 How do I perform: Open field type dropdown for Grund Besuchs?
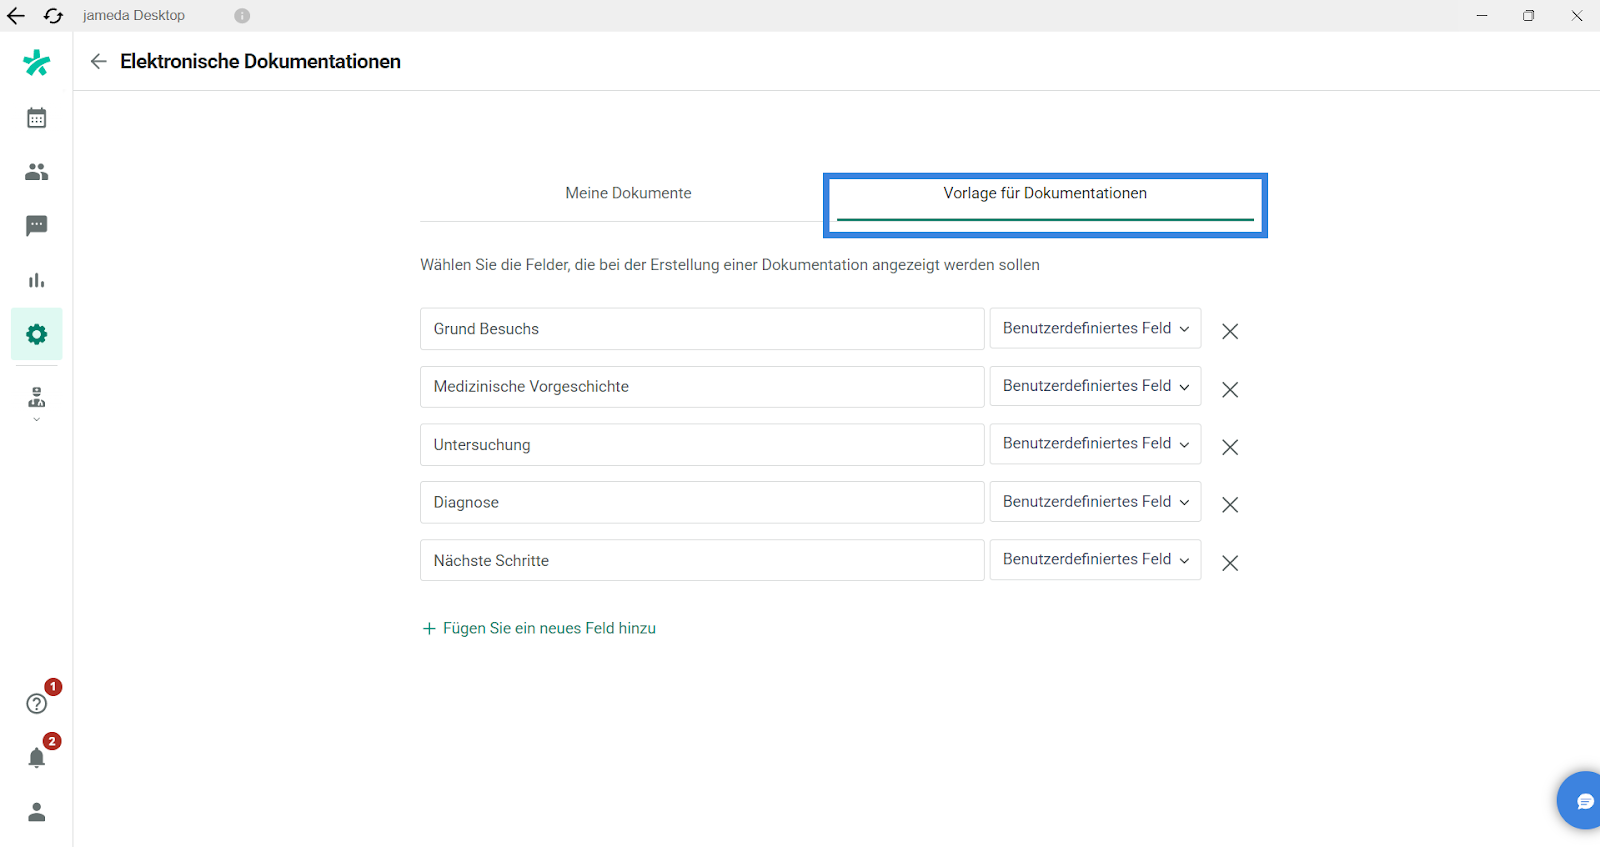pyautogui.click(x=1095, y=328)
